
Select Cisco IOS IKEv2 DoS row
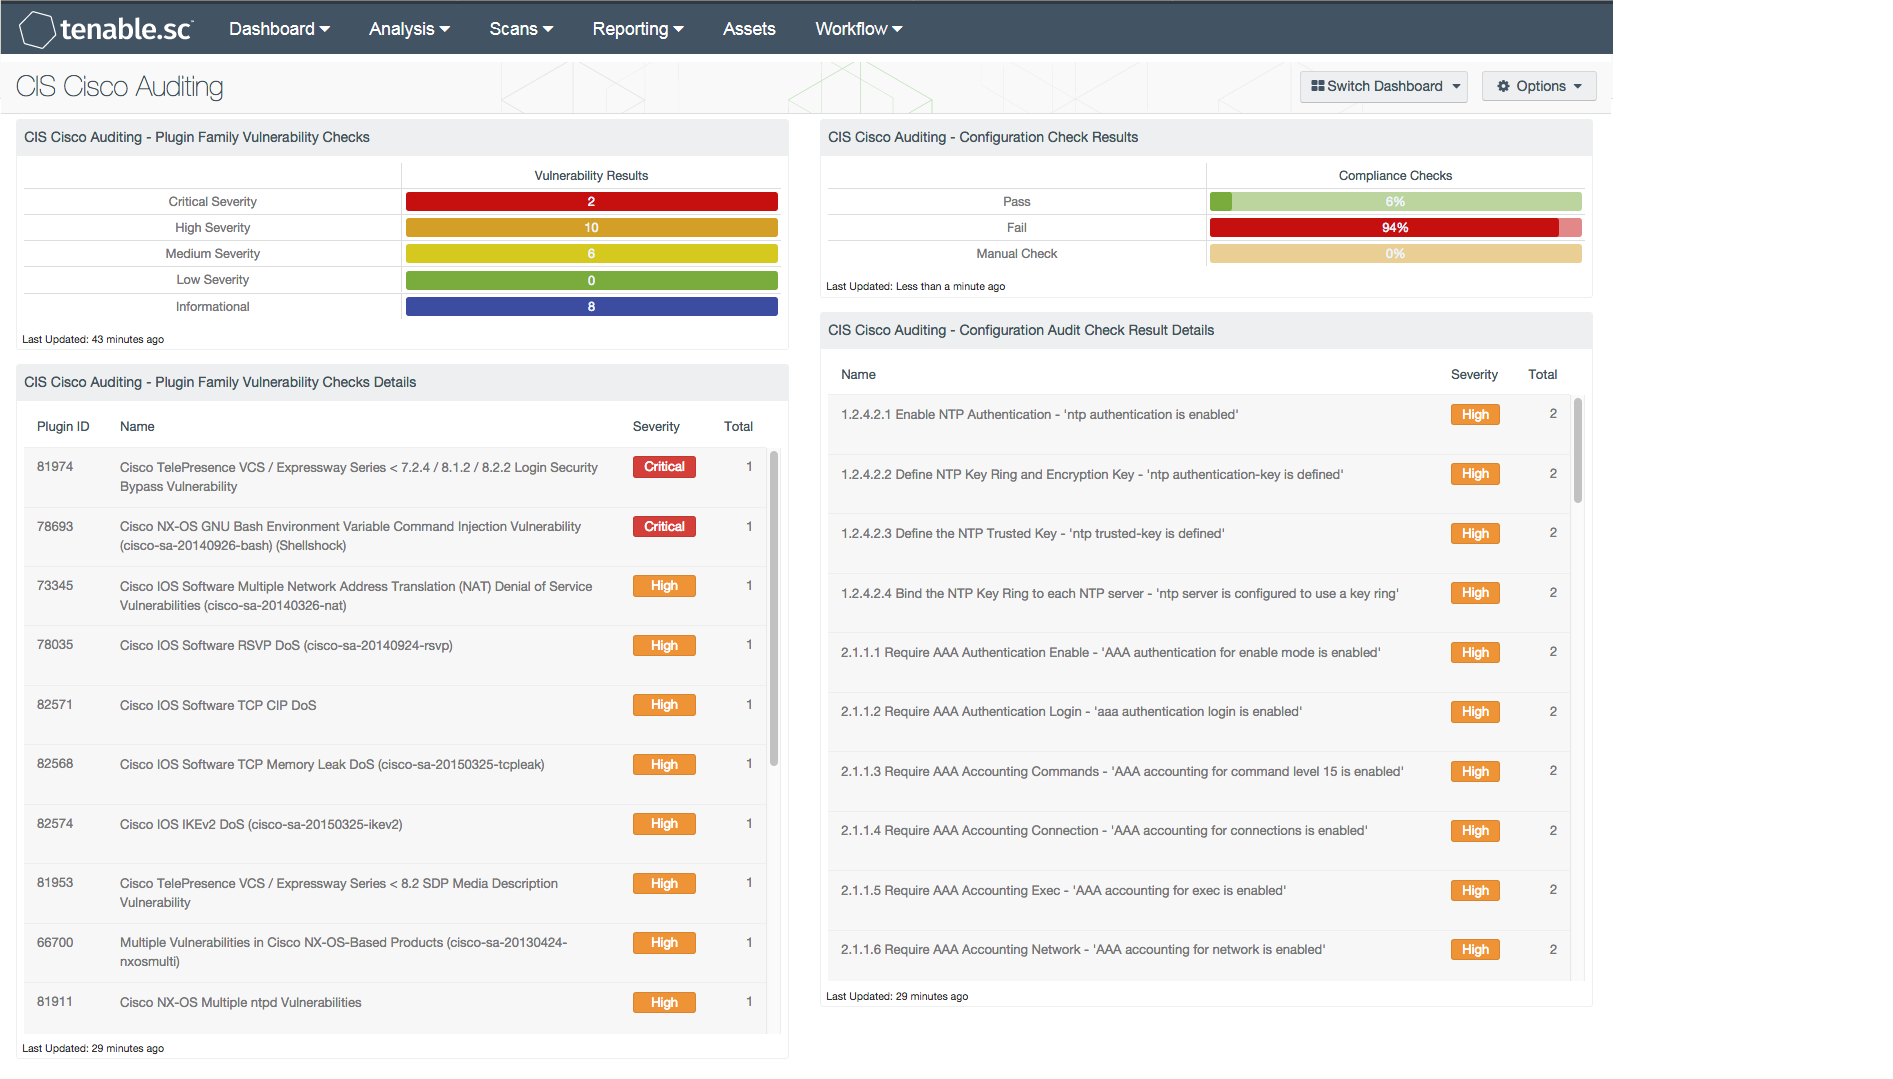[395, 834]
